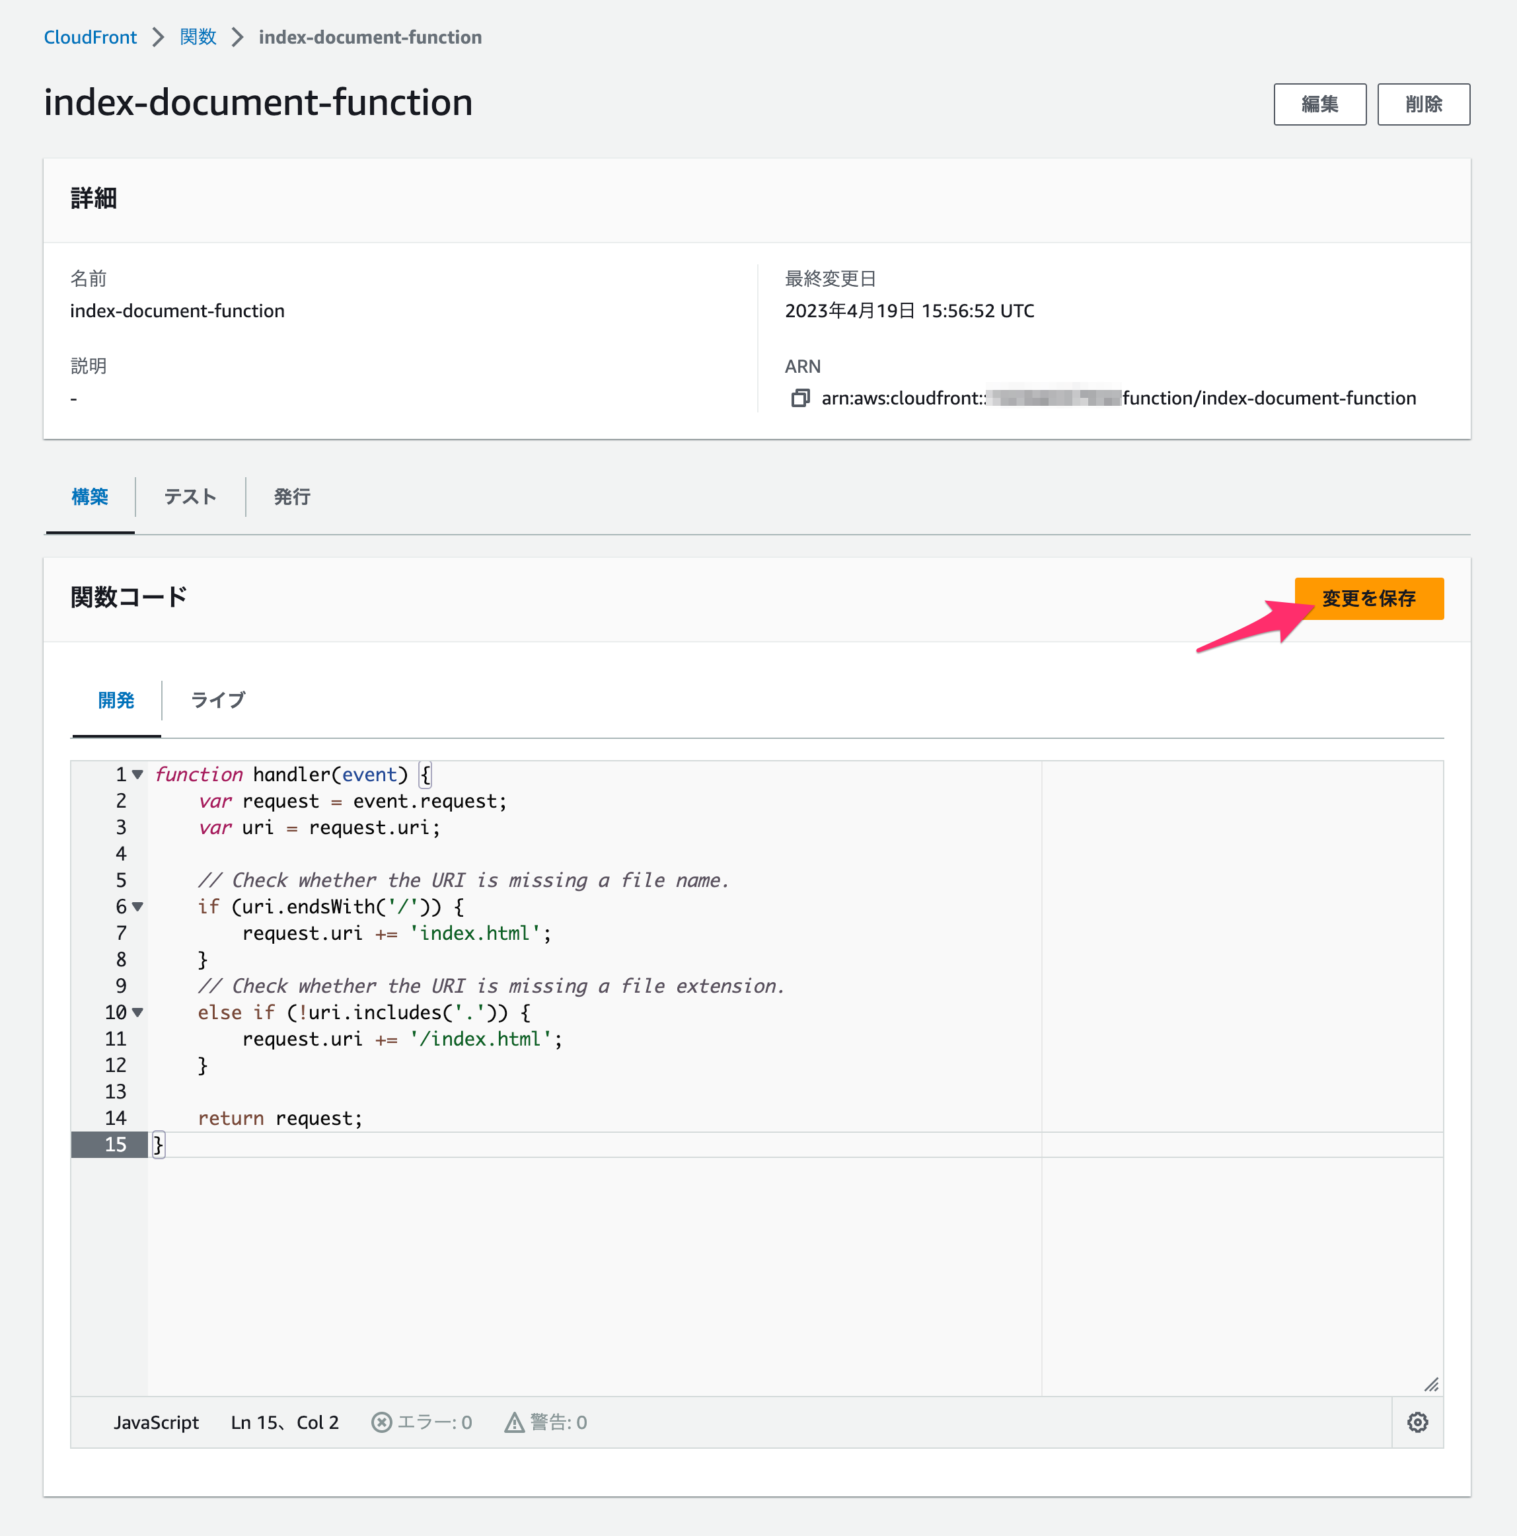Open the CloudFront breadcrumb link

[x=90, y=37]
